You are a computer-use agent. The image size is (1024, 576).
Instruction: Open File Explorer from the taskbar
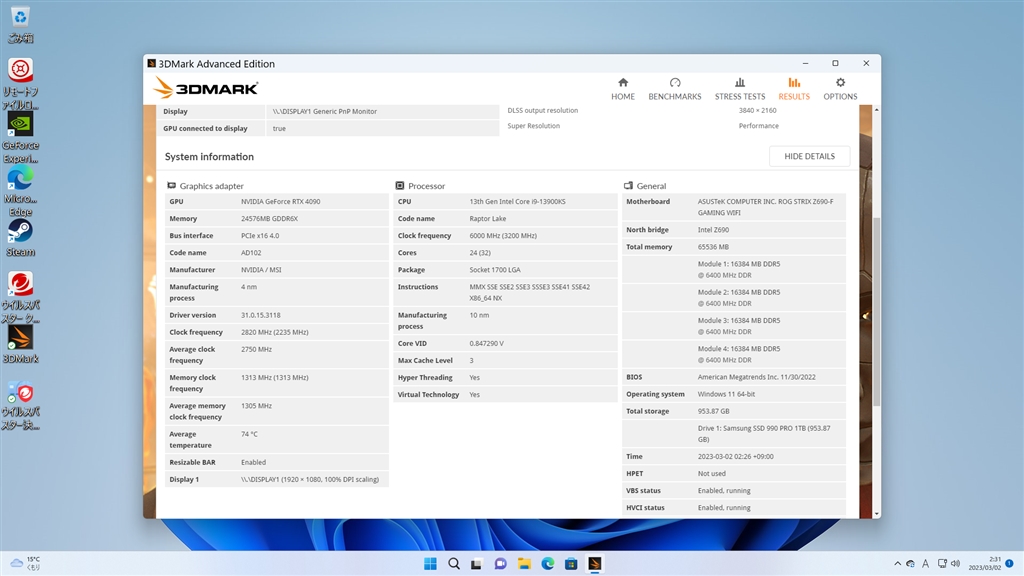(x=524, y=563)
